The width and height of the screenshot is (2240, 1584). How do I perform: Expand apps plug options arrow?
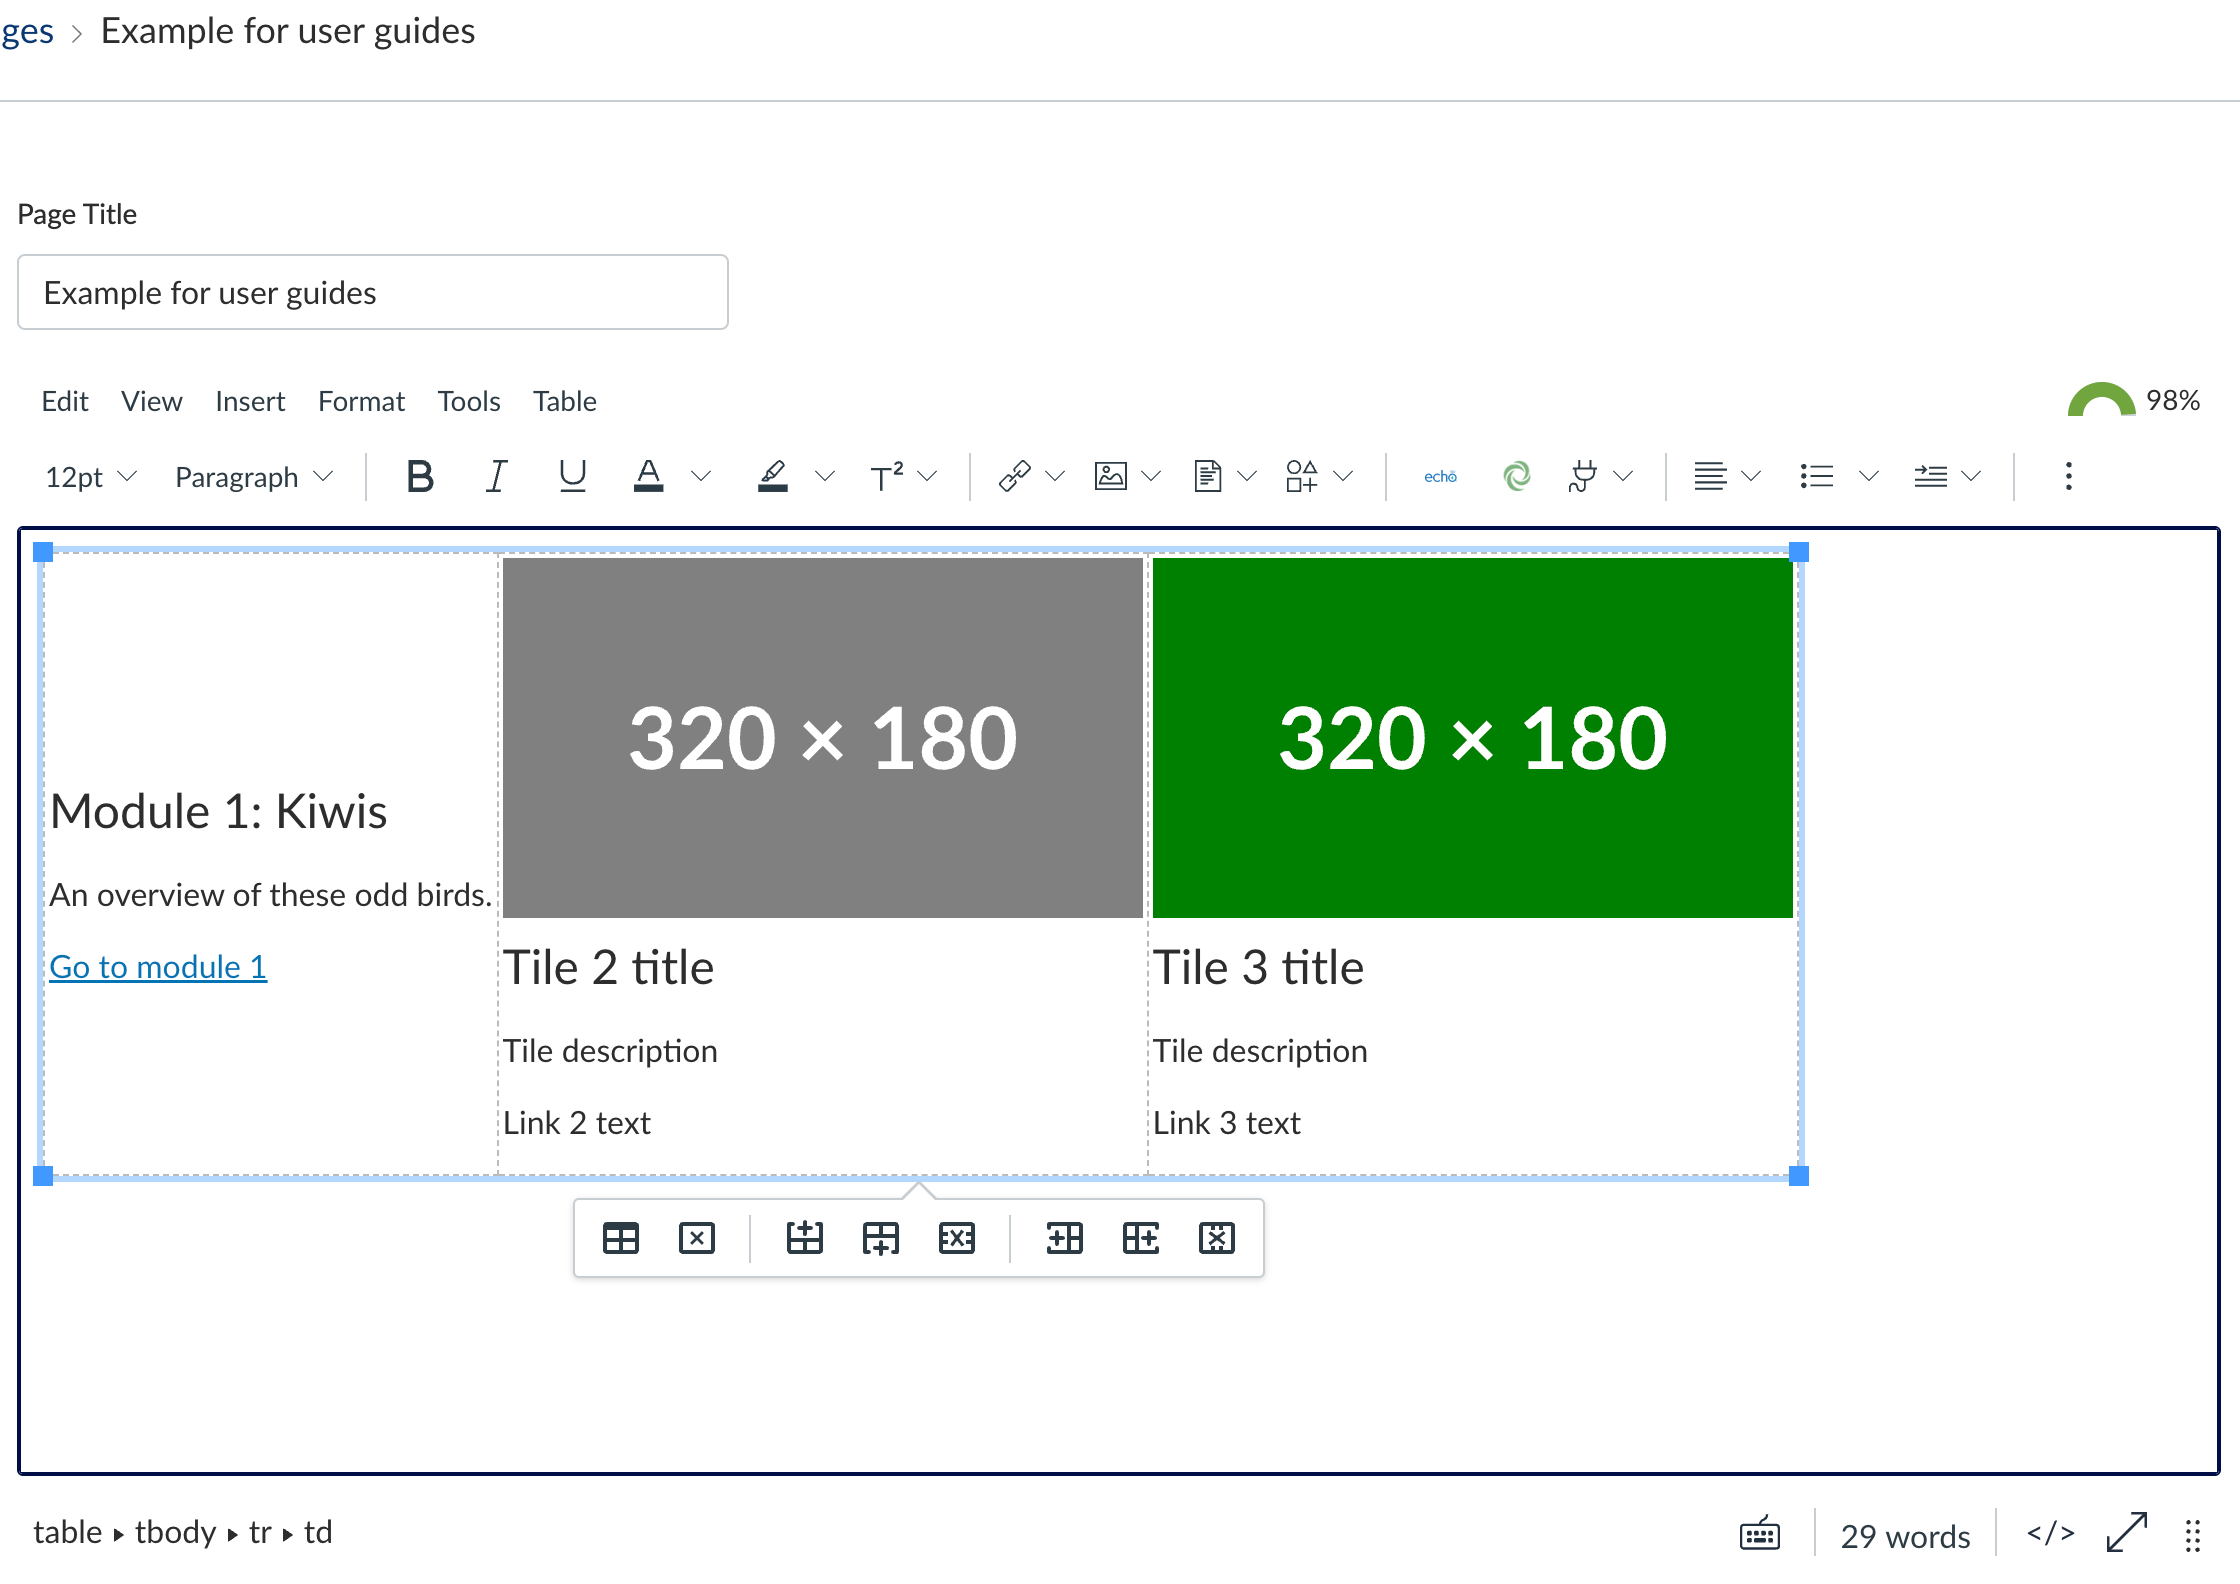click(1624, 477)
